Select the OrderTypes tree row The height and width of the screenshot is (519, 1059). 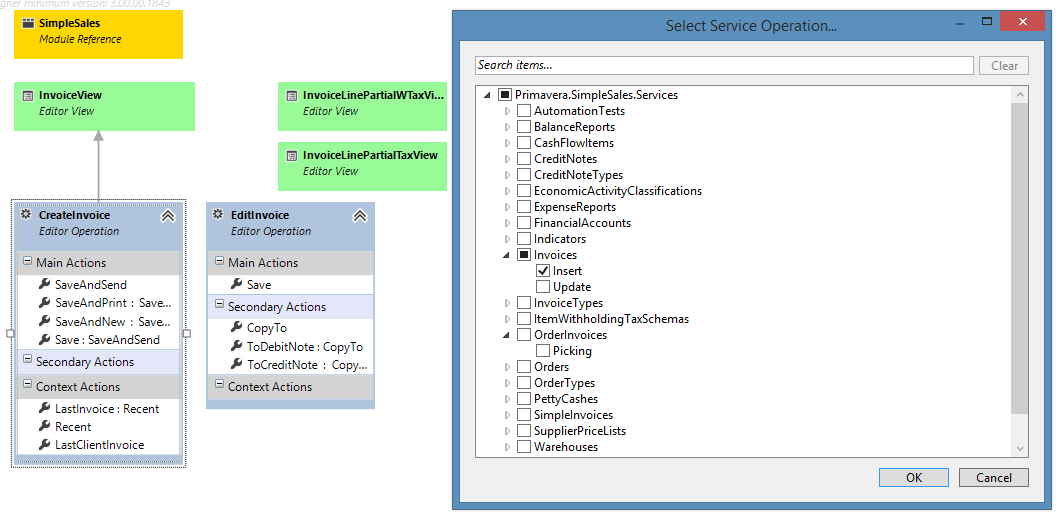564,383
